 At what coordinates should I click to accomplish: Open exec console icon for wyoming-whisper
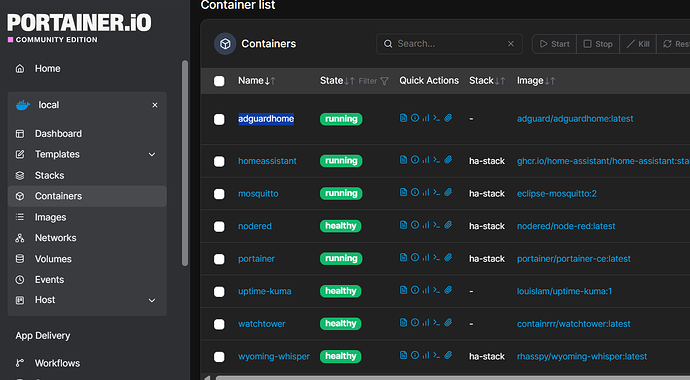pos(437,355)
